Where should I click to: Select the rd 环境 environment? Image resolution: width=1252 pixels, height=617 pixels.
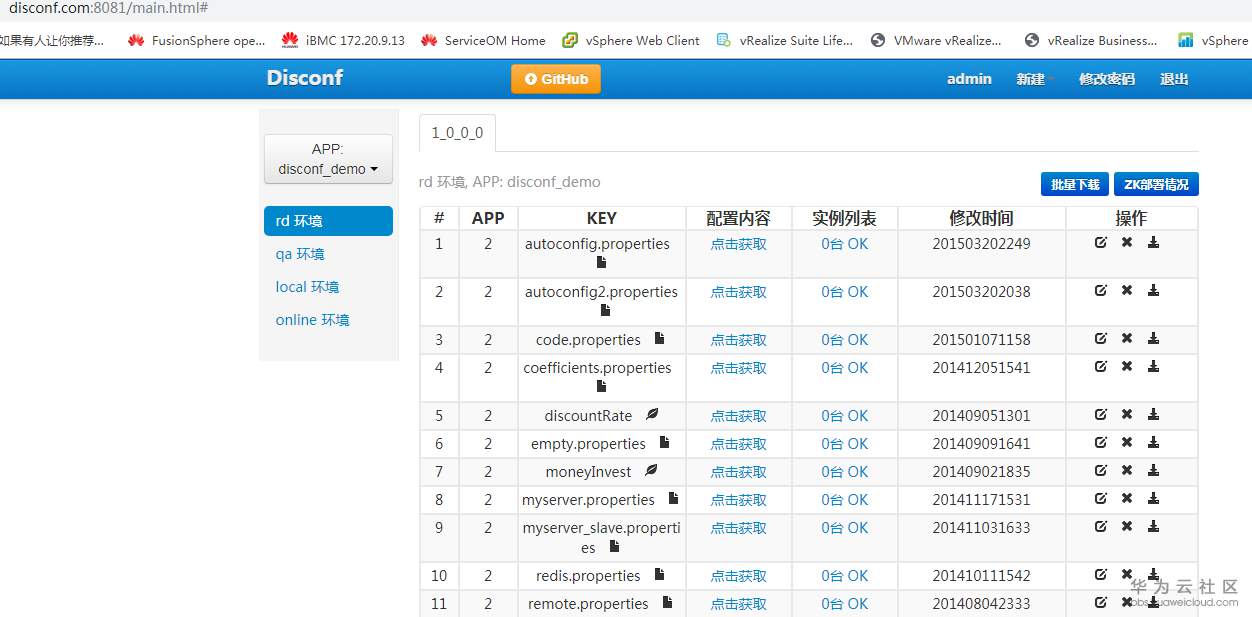click(328, 221)
